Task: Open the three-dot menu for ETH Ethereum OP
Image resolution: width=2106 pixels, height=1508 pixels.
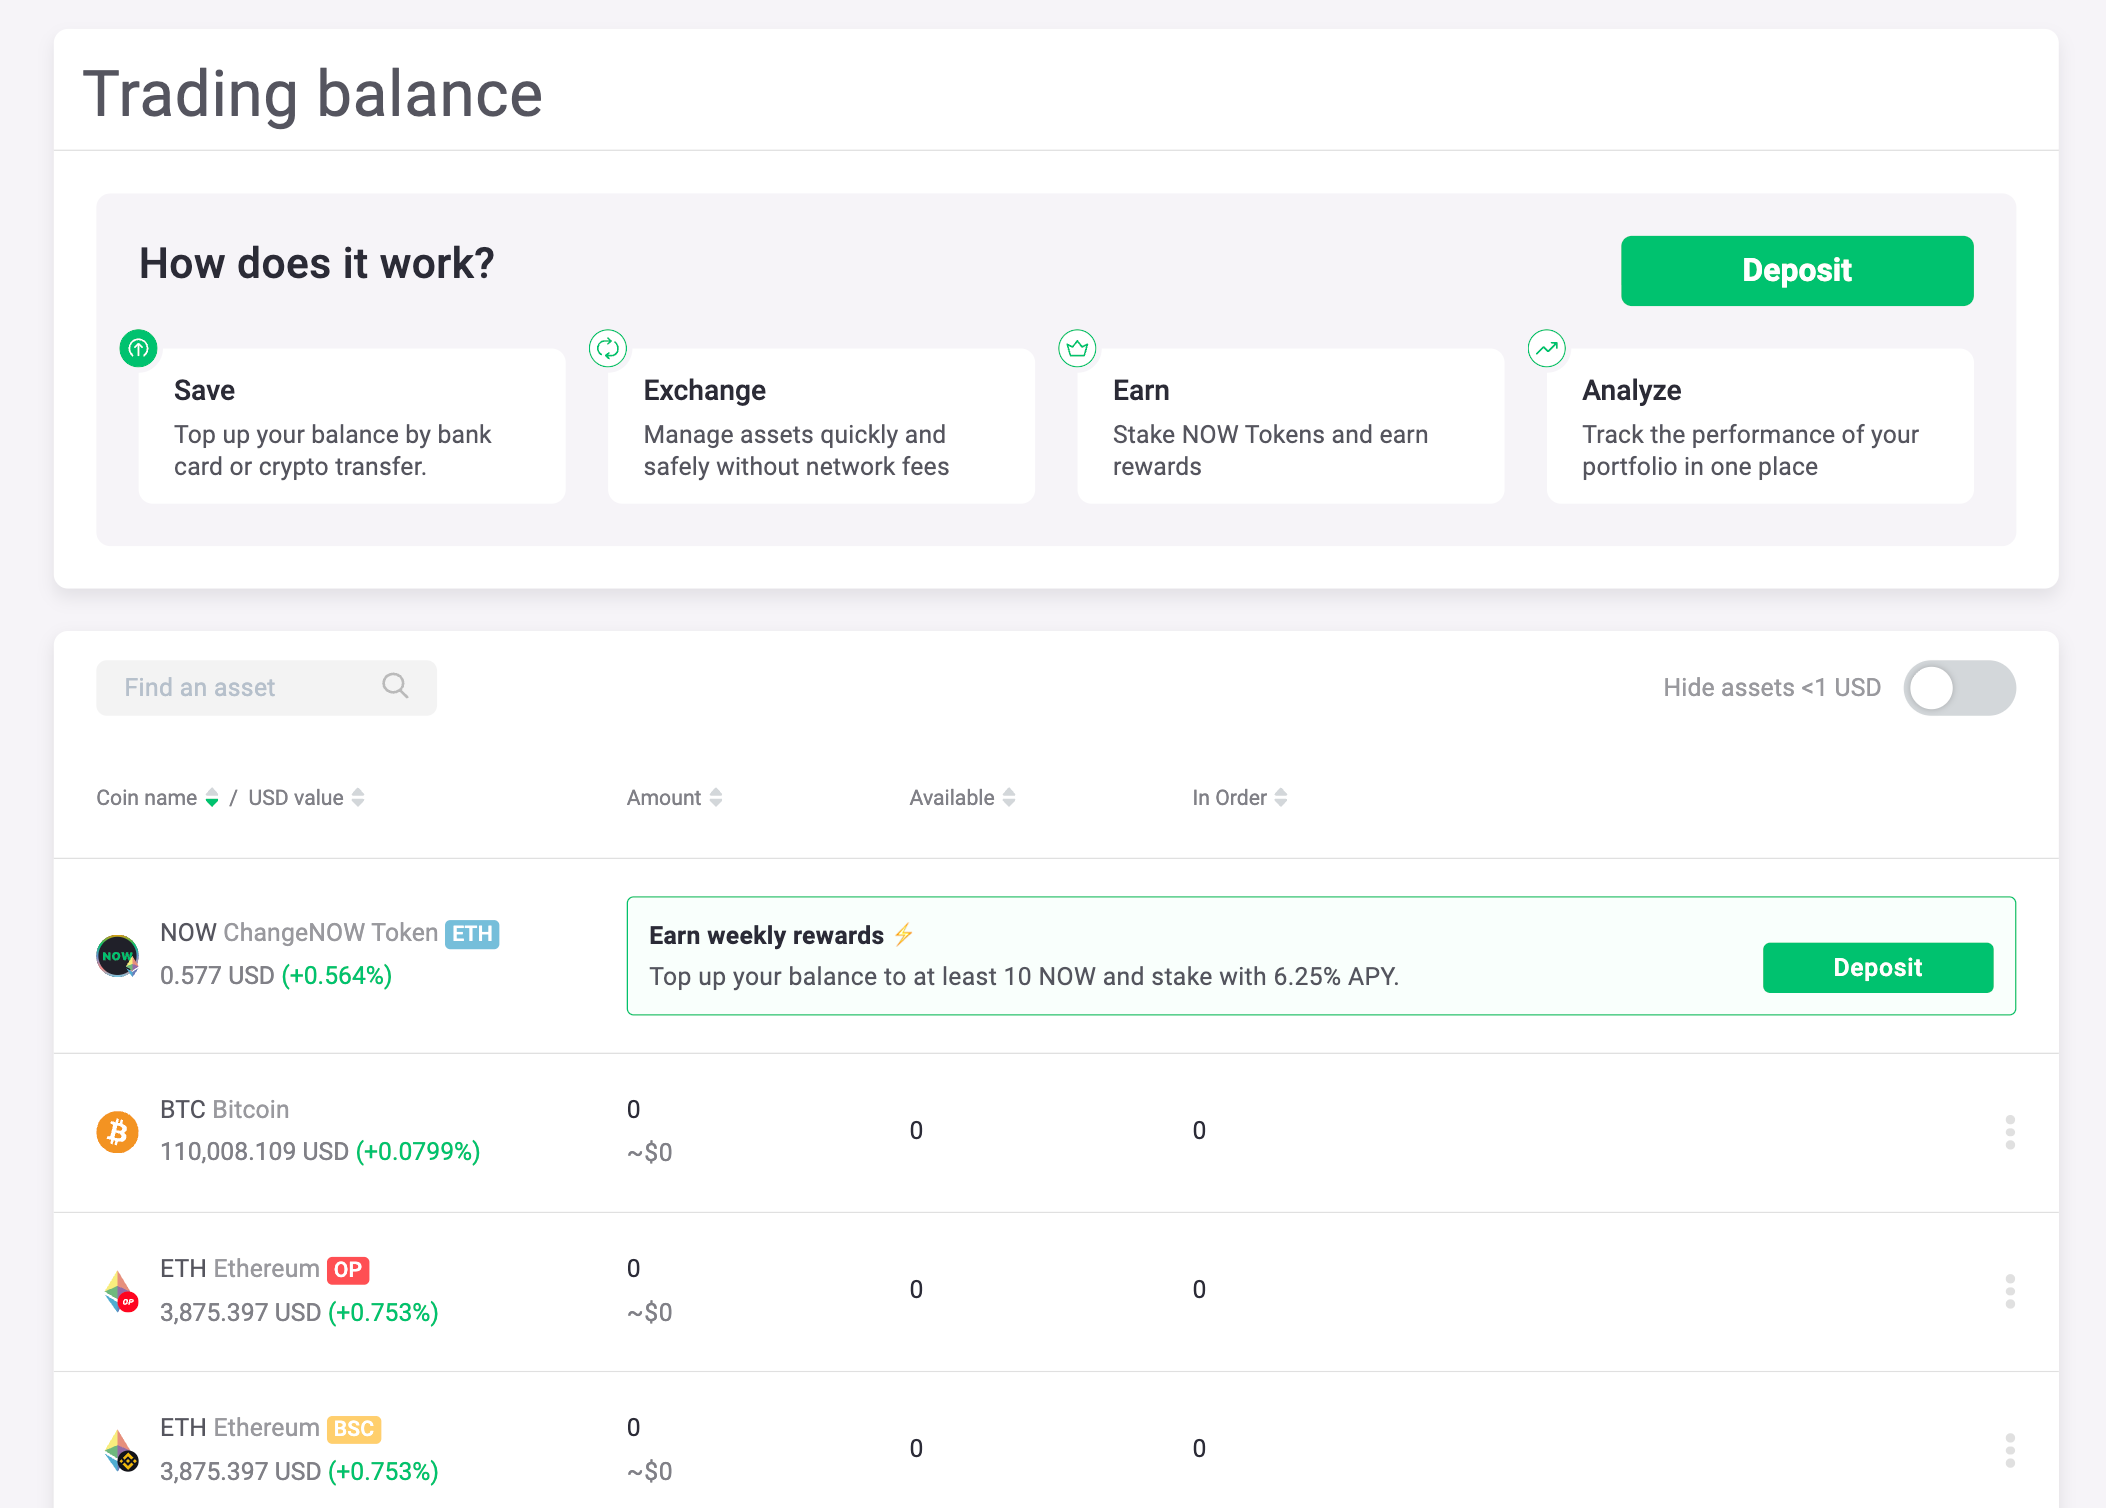Action: point(2010,1290)
